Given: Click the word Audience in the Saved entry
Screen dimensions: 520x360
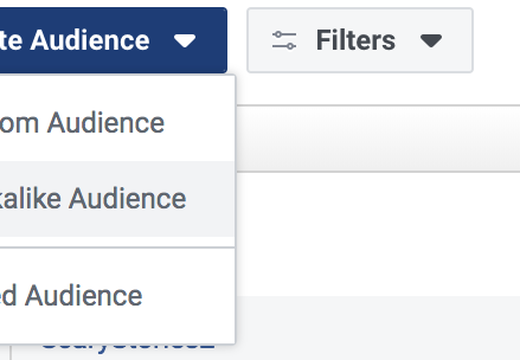Looking at the screenshot, I should pyautogui.click(x=84, y=296).
